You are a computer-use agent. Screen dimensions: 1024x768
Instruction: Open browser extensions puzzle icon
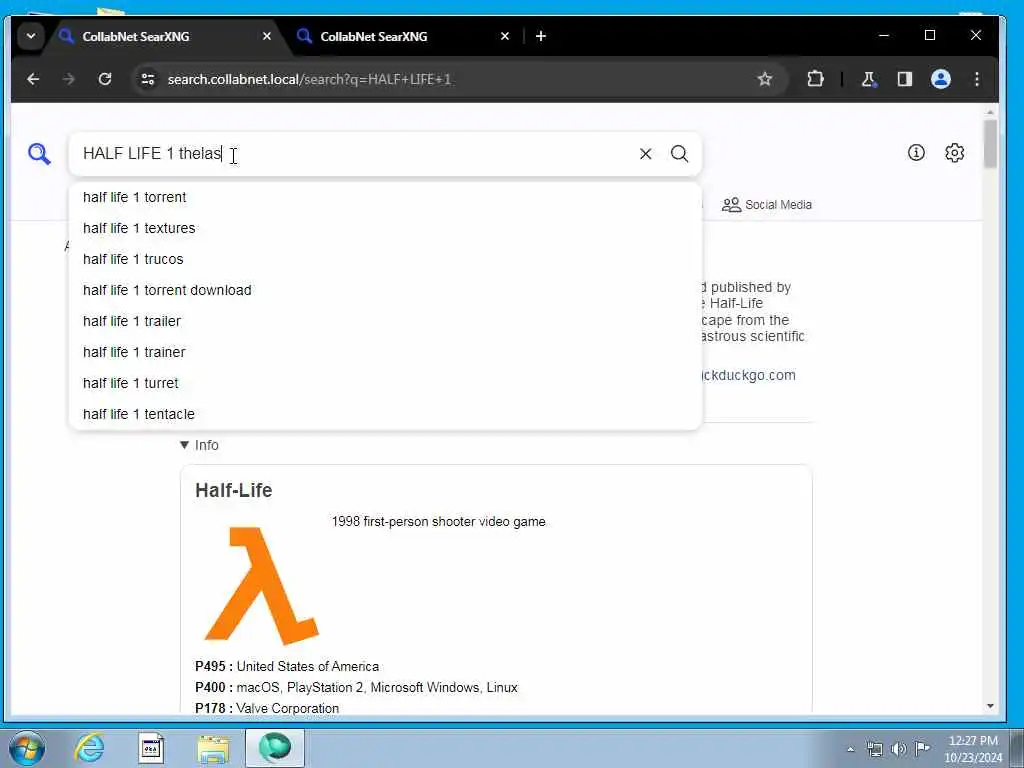pyautogui.click(x=815, y=79)
